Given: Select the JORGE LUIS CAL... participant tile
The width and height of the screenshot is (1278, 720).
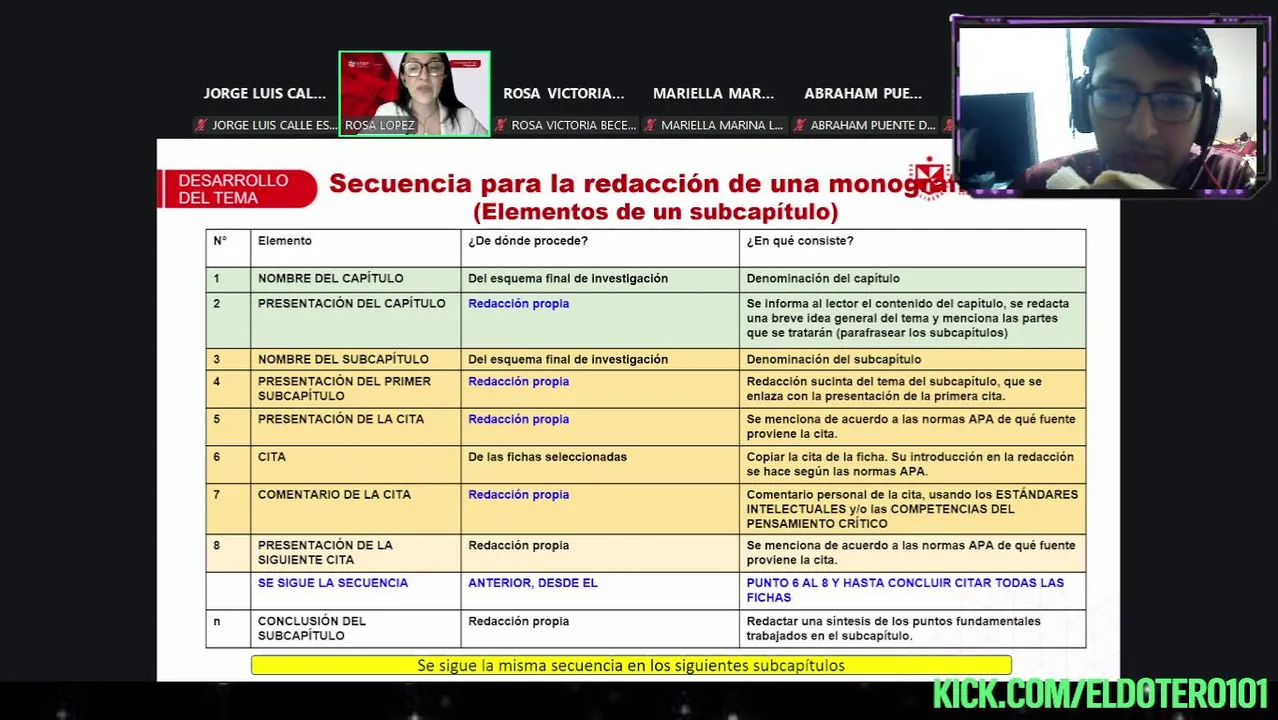Looking at the screenshot, I should pyautogui.click(x=265, y=94).
